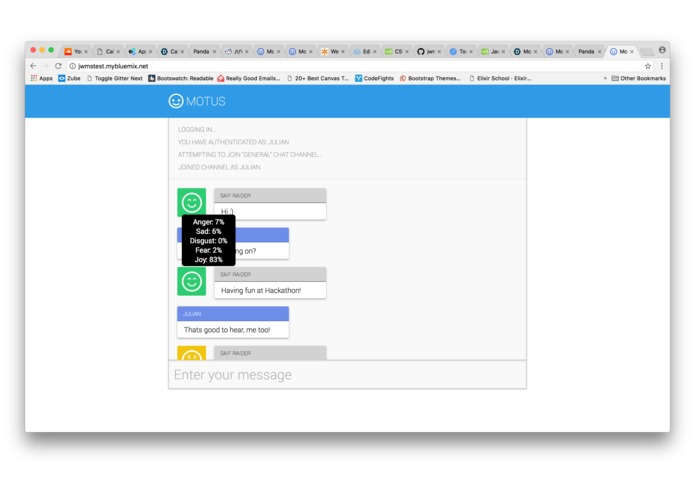Viewport: 695px width, 494px height.
Task: Click the green smiley avatar beside "Hi :)"
Action: [191, 202]
